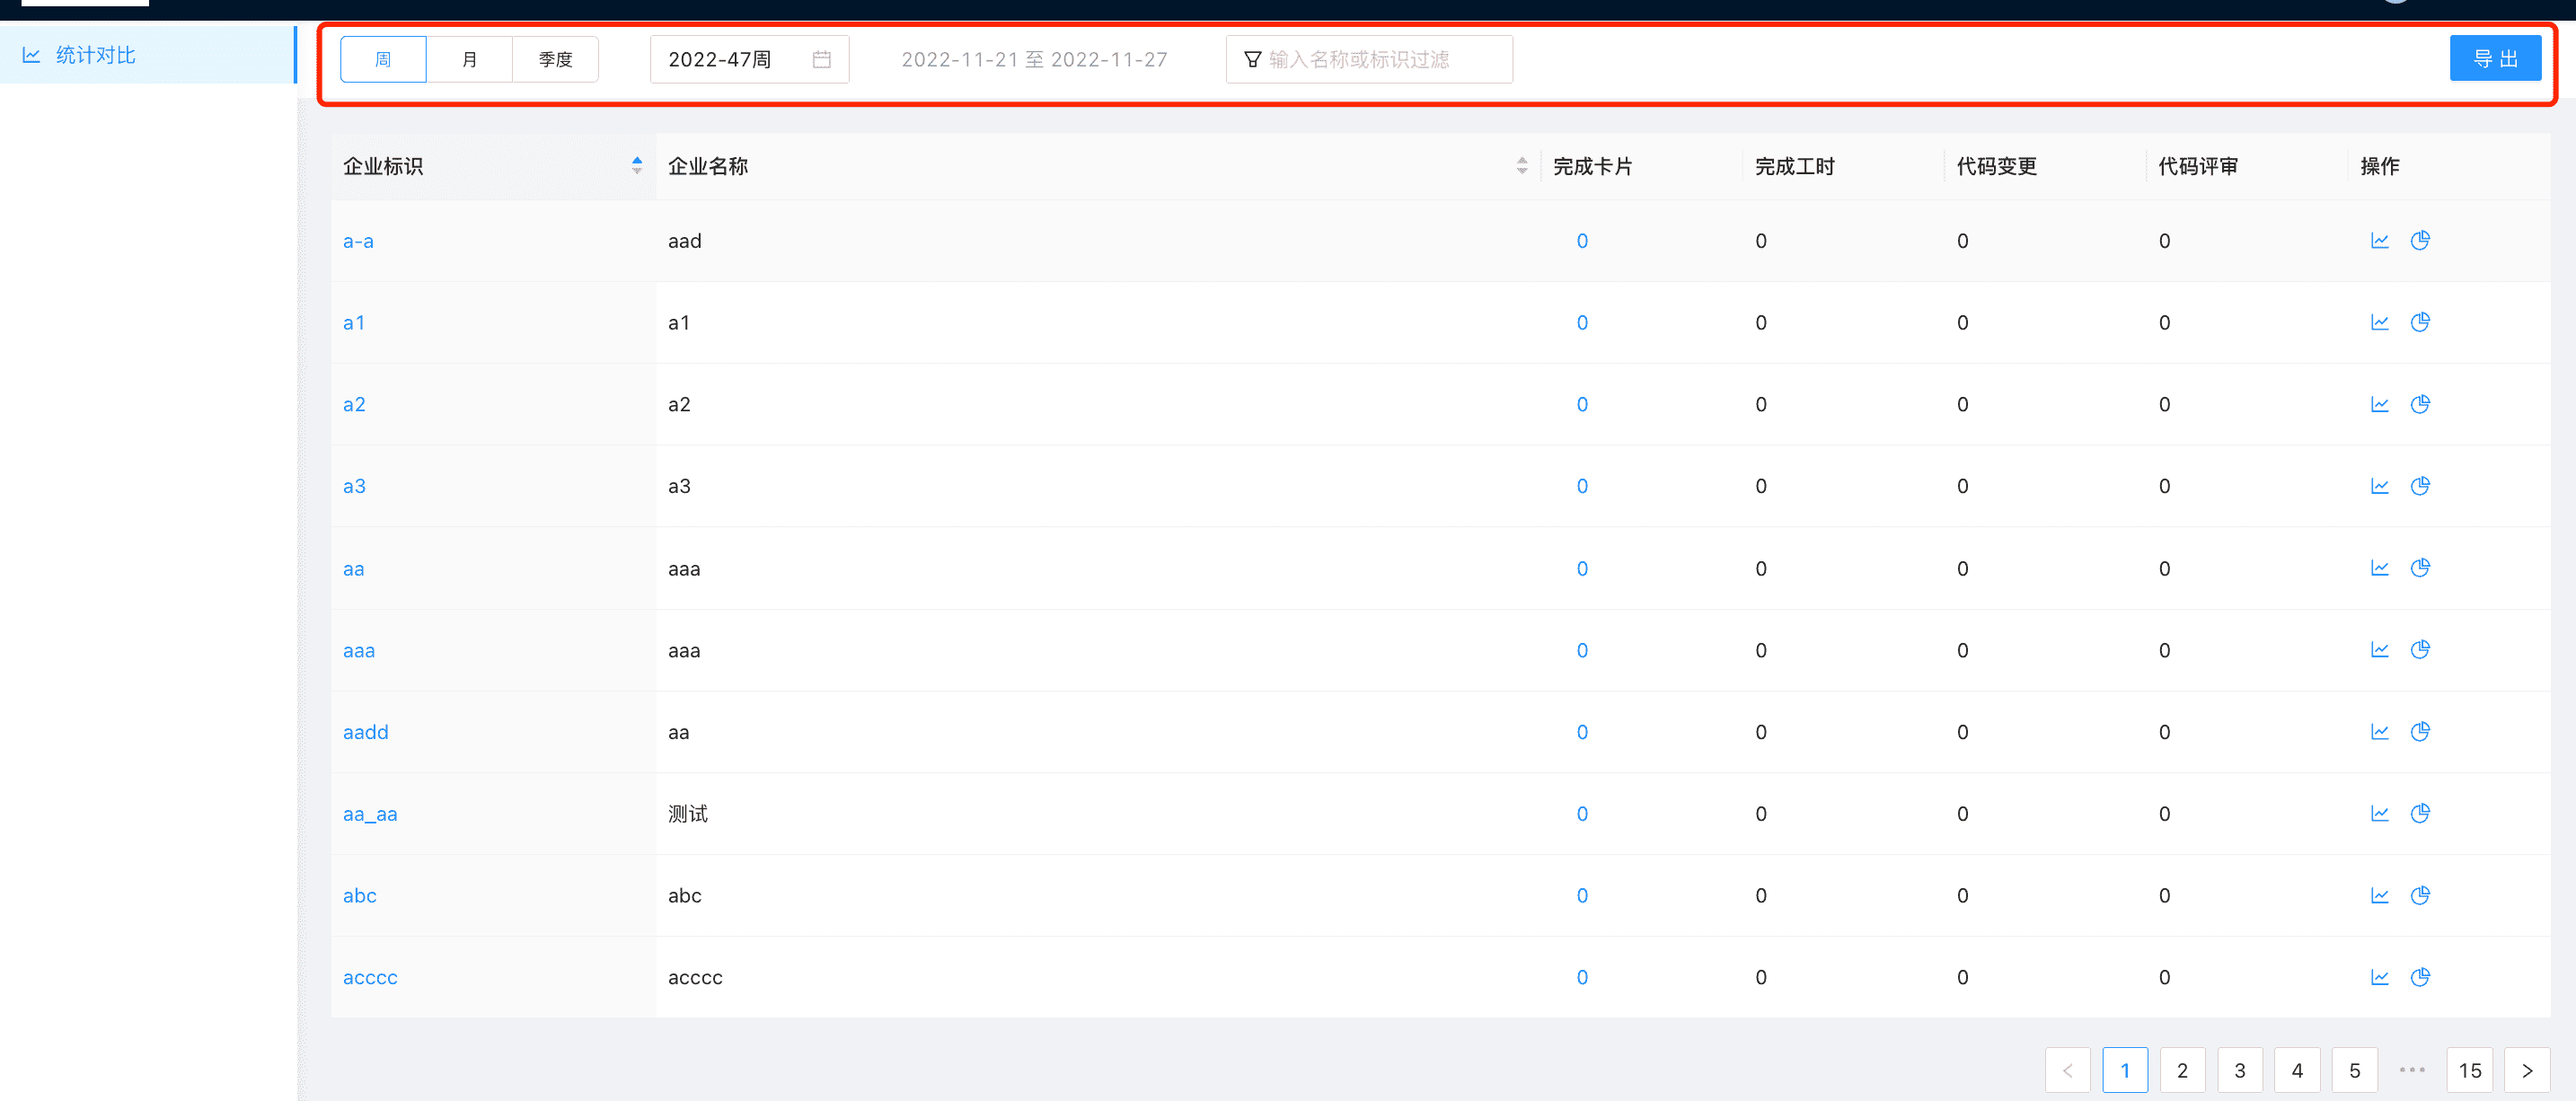Go to next page arrow
Image resolution: width=2576 pixels, height=1101 pixels.
click(x=2526, y=1070)
